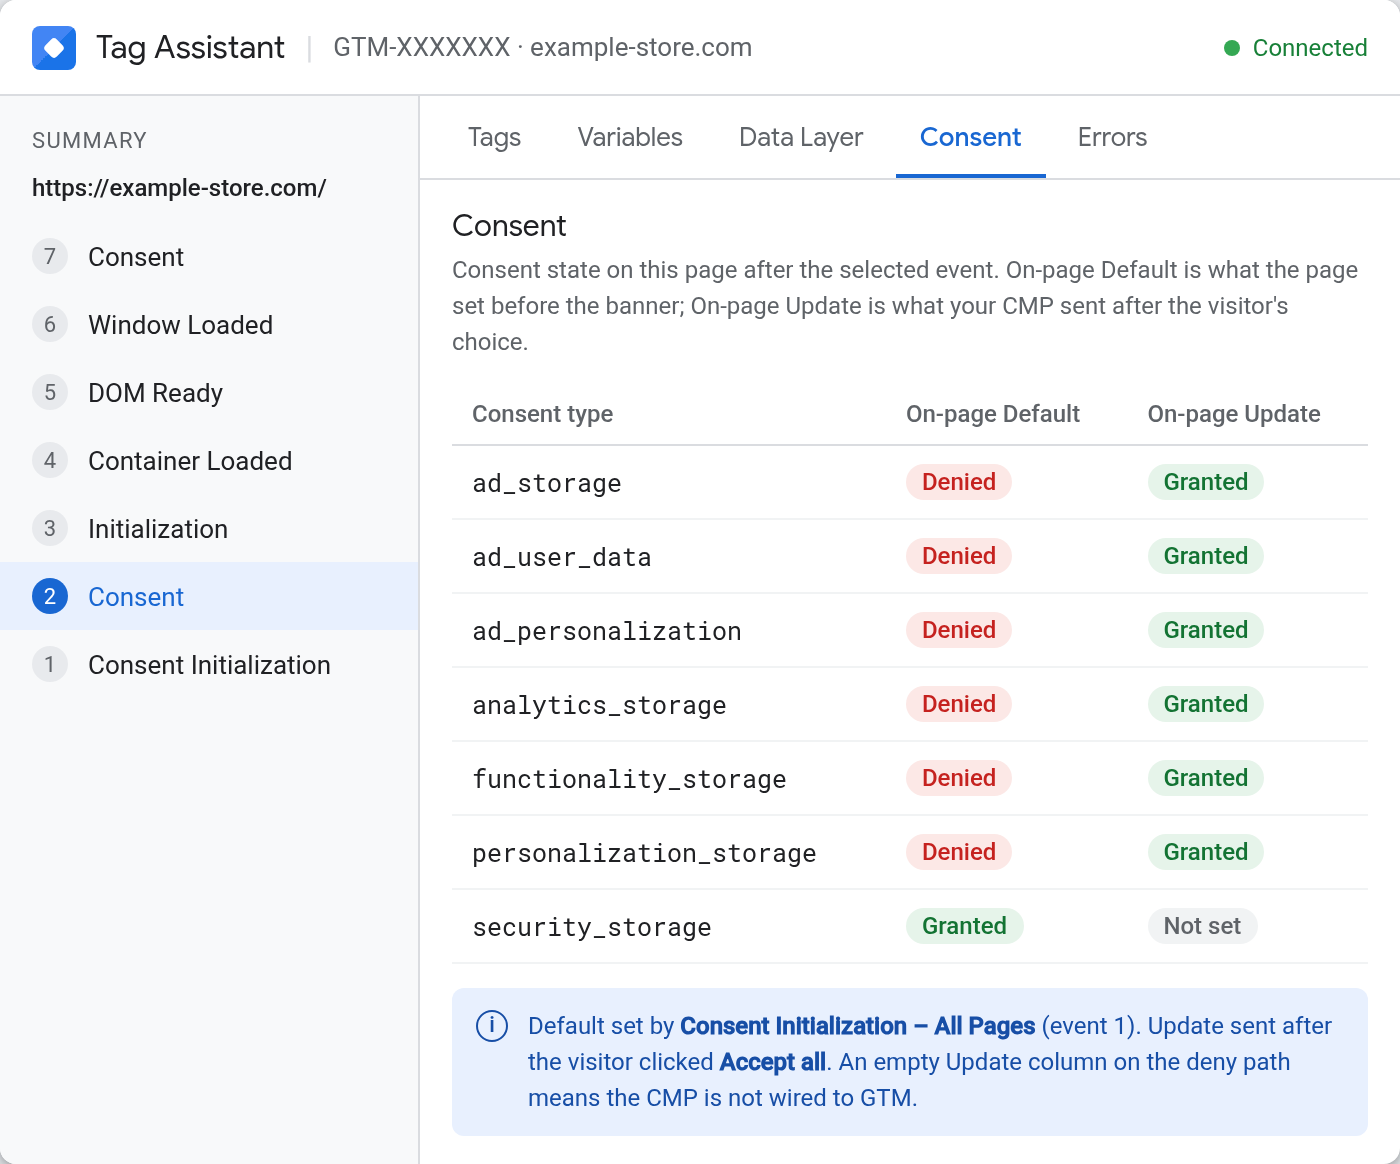Select event number 6 badge
The height and width of the screenshot is (1164, 1400).
click(50, 324)
